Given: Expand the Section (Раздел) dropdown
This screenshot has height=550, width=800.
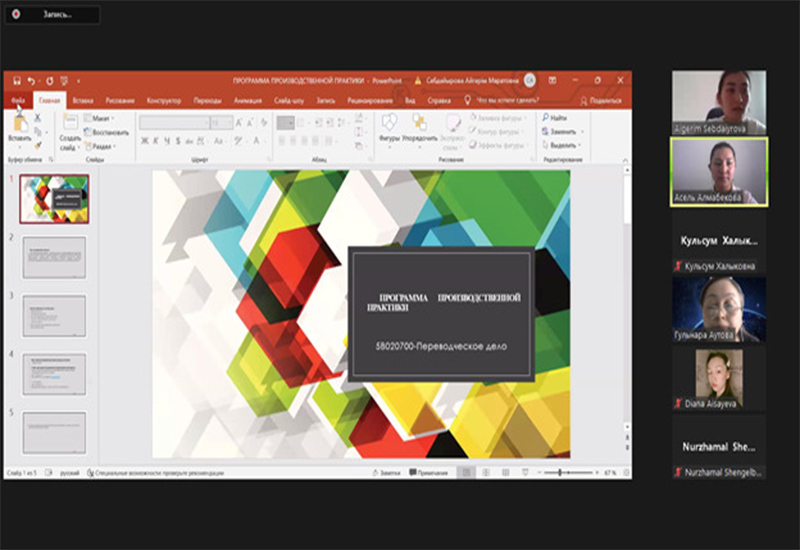Looking at the screenshot, I should (102, 146).
